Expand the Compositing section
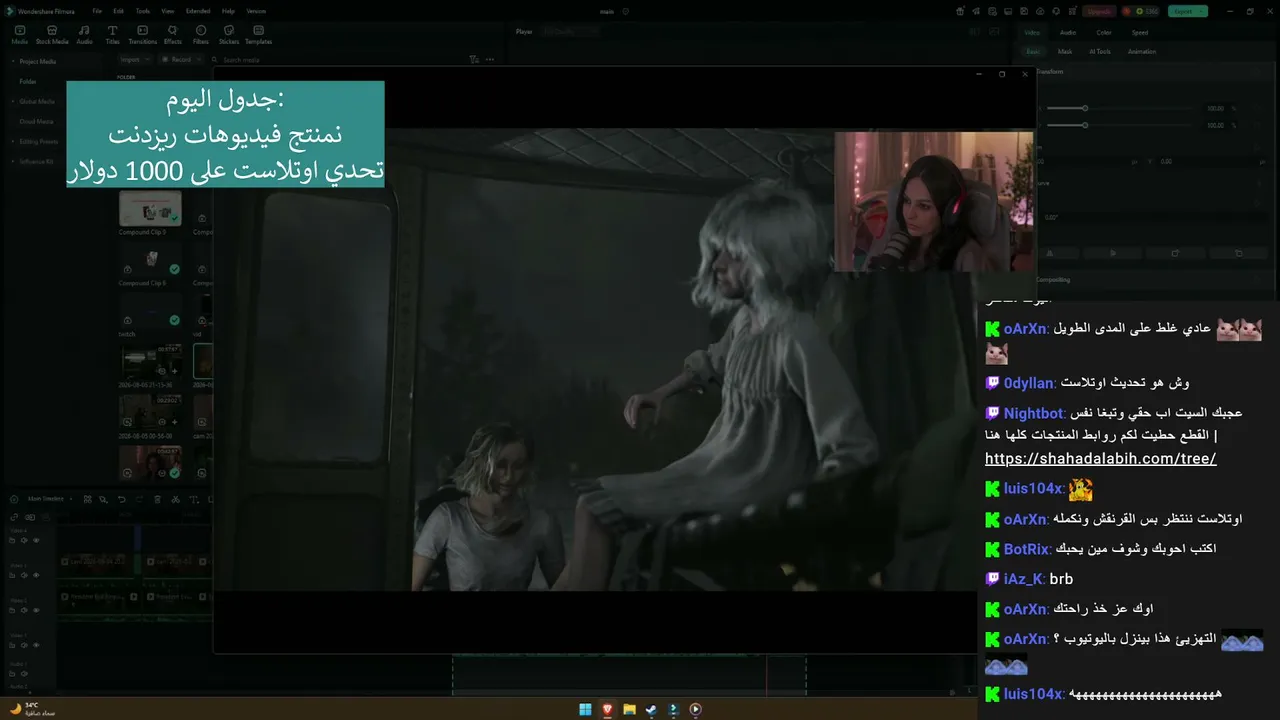The width and height of the screenshot is (1280, 720). pos(1053,280)
